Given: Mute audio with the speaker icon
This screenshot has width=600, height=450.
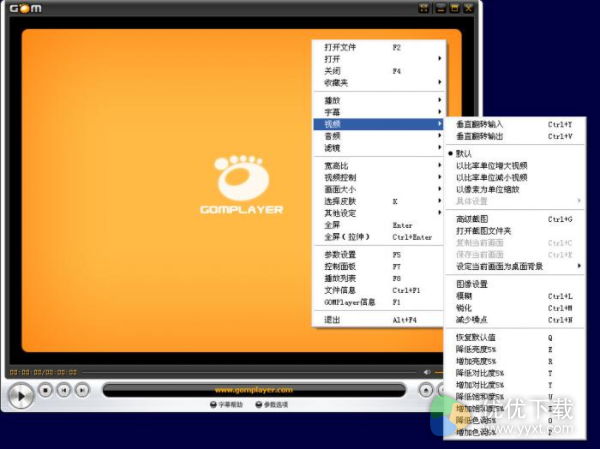Looking at the screenshot, I should click(x=427, y=372).
